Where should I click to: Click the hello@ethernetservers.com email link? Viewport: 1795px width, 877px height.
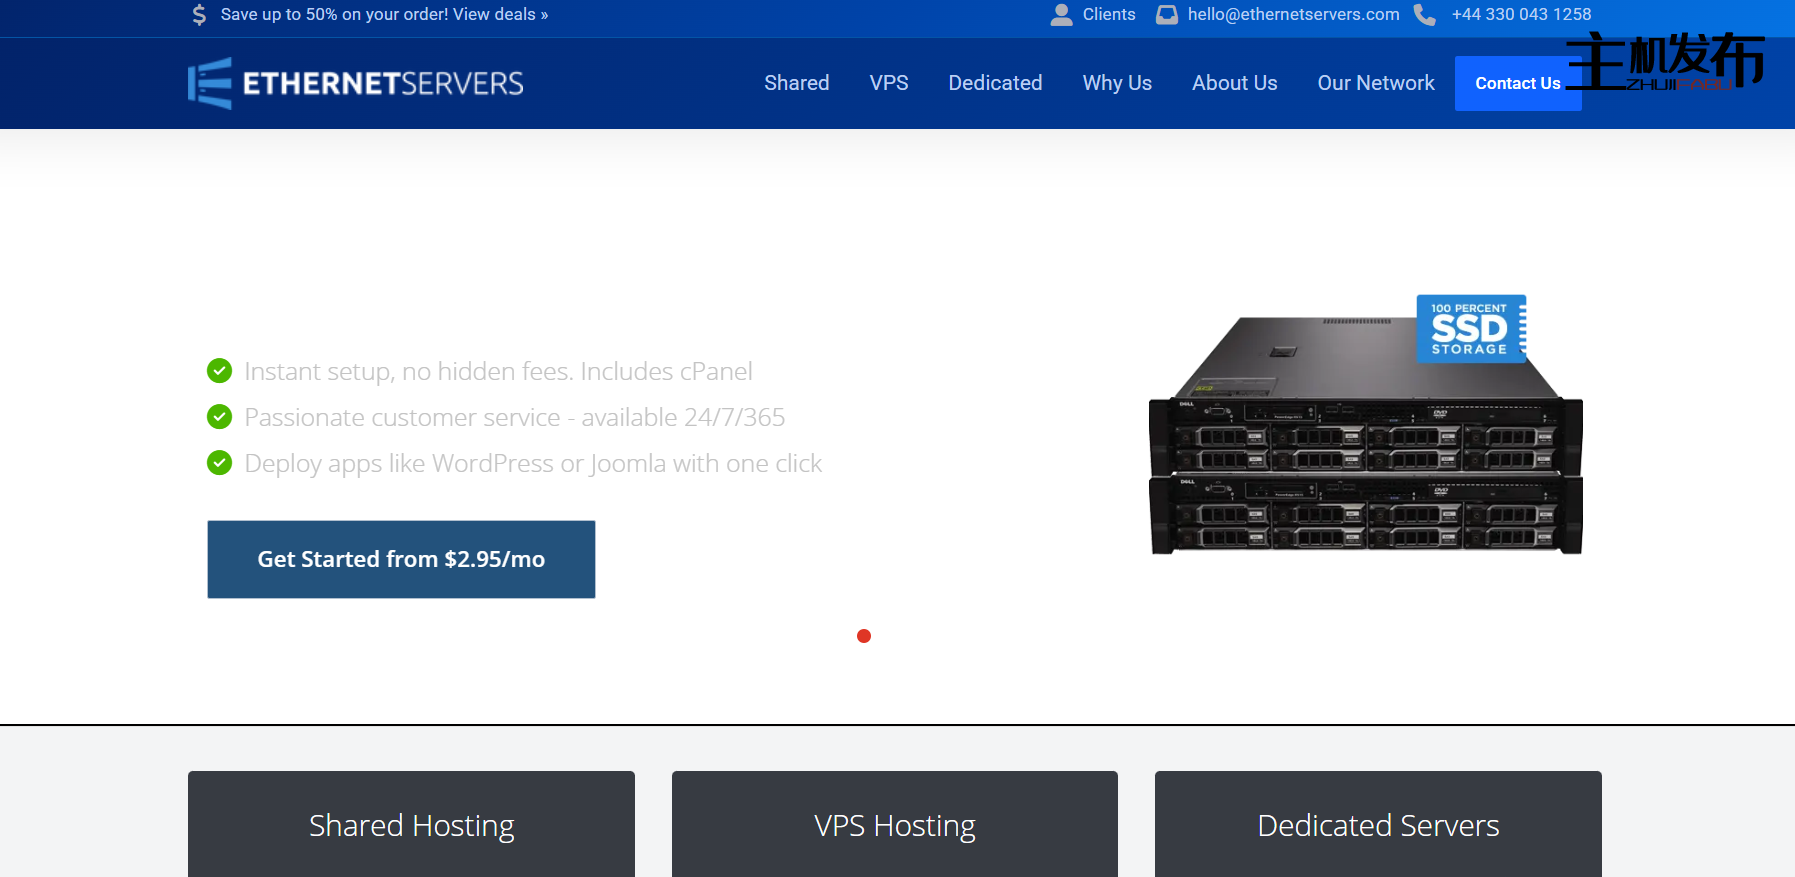click(1293, 15)
